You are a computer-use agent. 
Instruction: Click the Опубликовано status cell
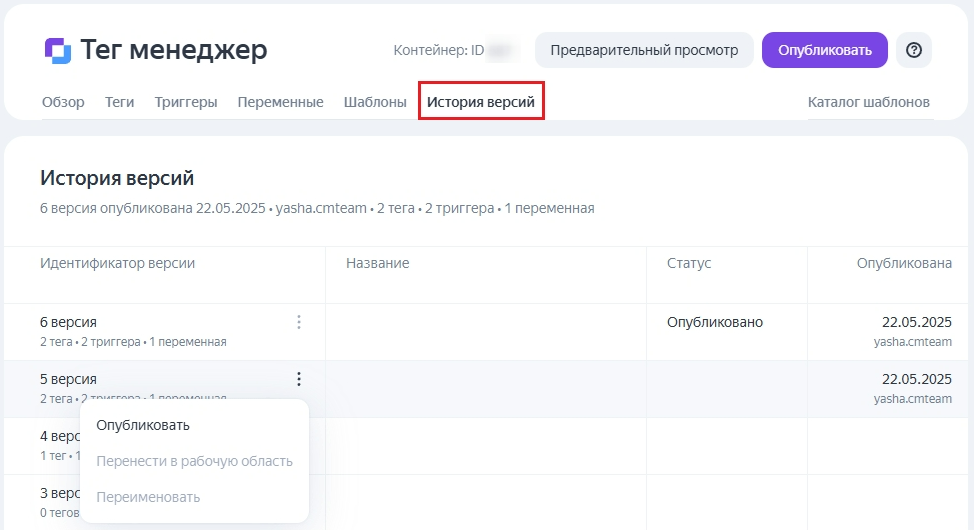tap(715, 322)
